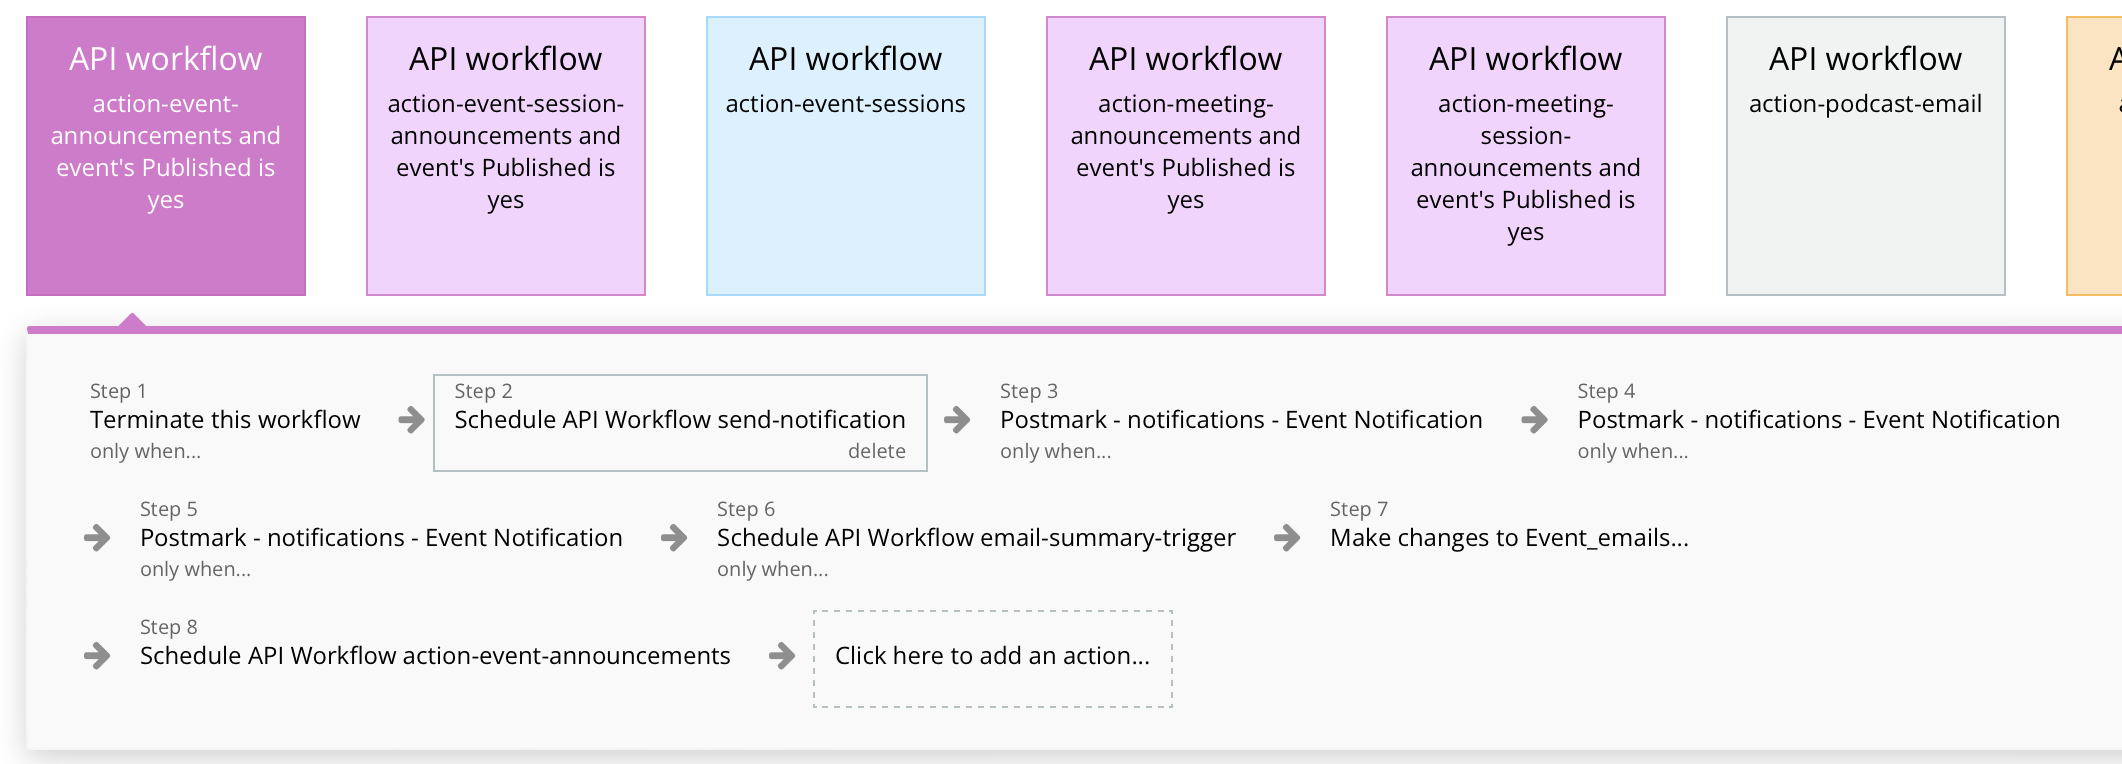2122x764 pixels.
Task: Open the action-event-session-announcements workflow box
Action: 506,156
